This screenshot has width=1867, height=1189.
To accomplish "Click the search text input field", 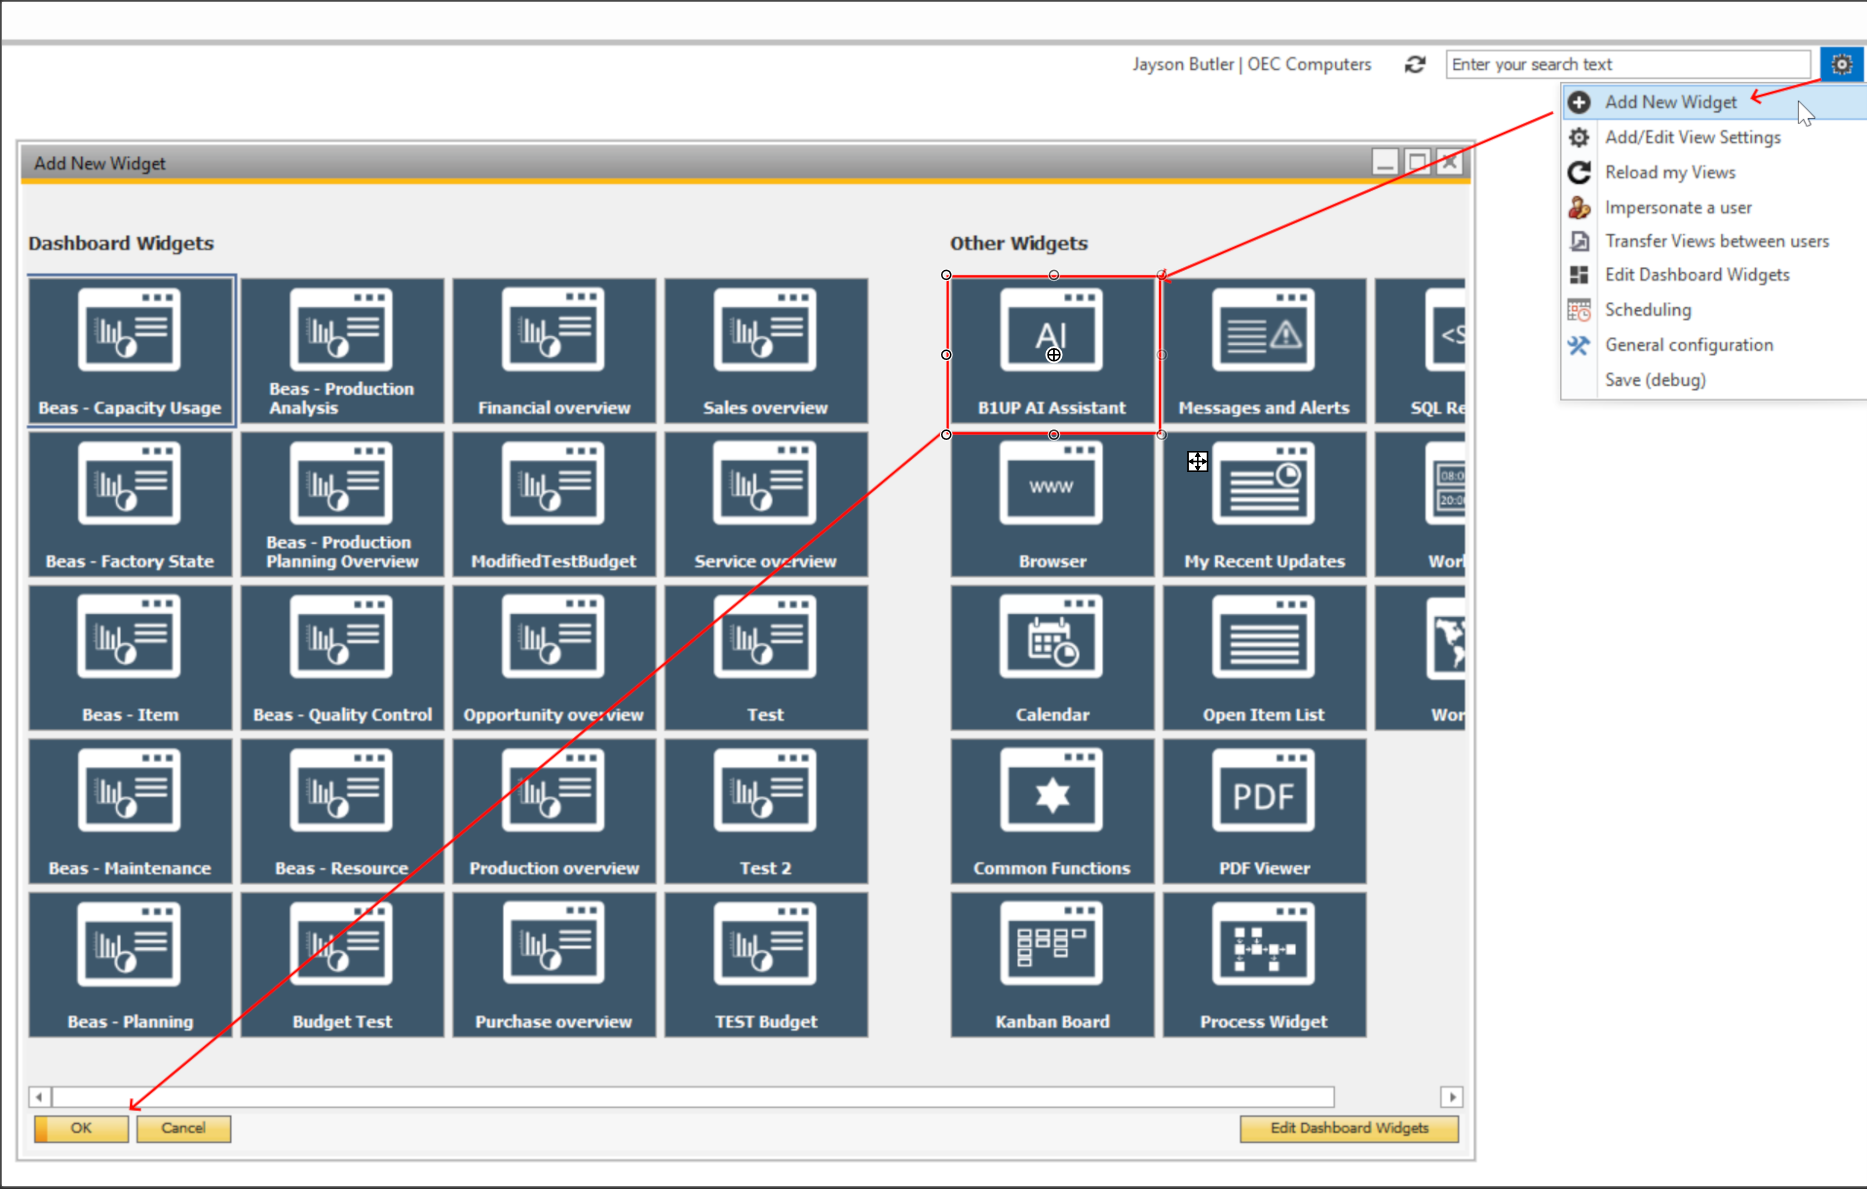I will 1627,65.
